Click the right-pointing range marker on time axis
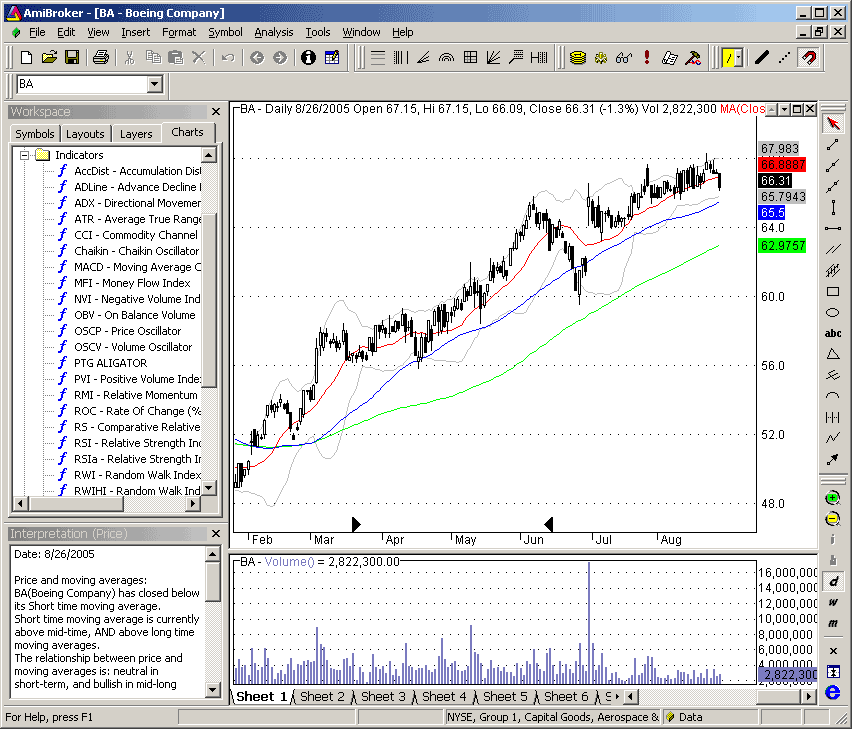The image size is (852, 729). tap(356, 524)
